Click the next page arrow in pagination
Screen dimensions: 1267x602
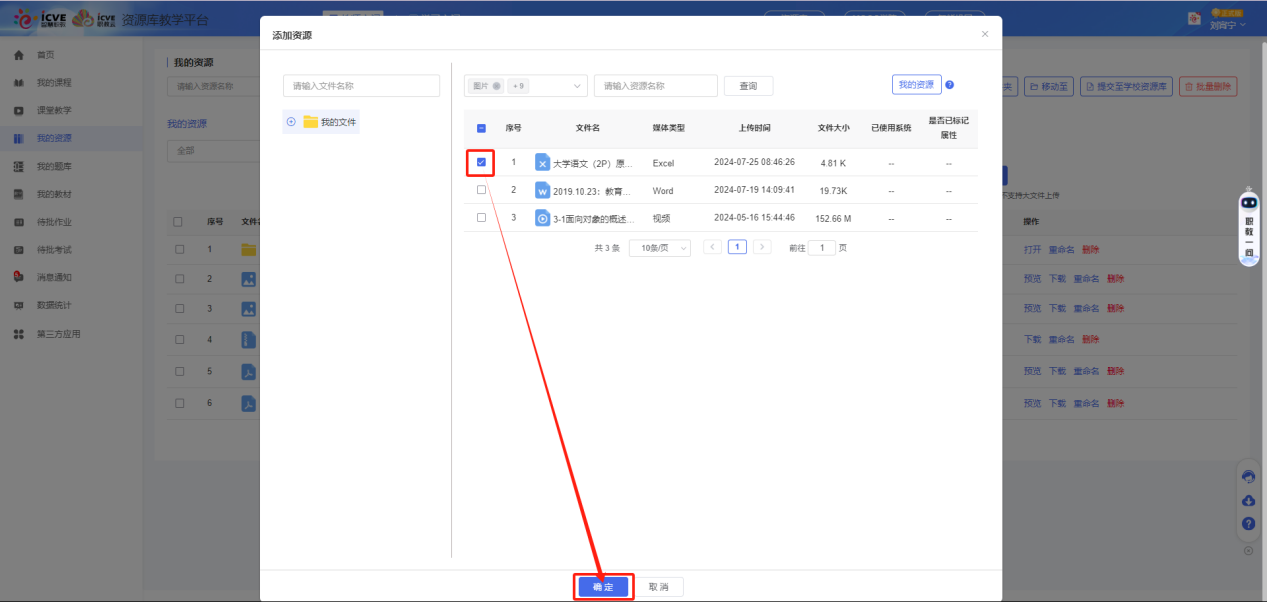(762, 247)
